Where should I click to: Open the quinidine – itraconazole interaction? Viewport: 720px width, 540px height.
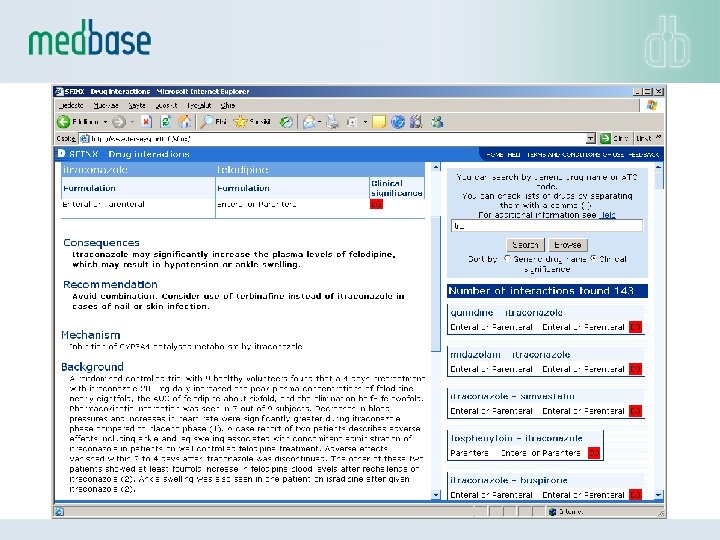(506, 313)
